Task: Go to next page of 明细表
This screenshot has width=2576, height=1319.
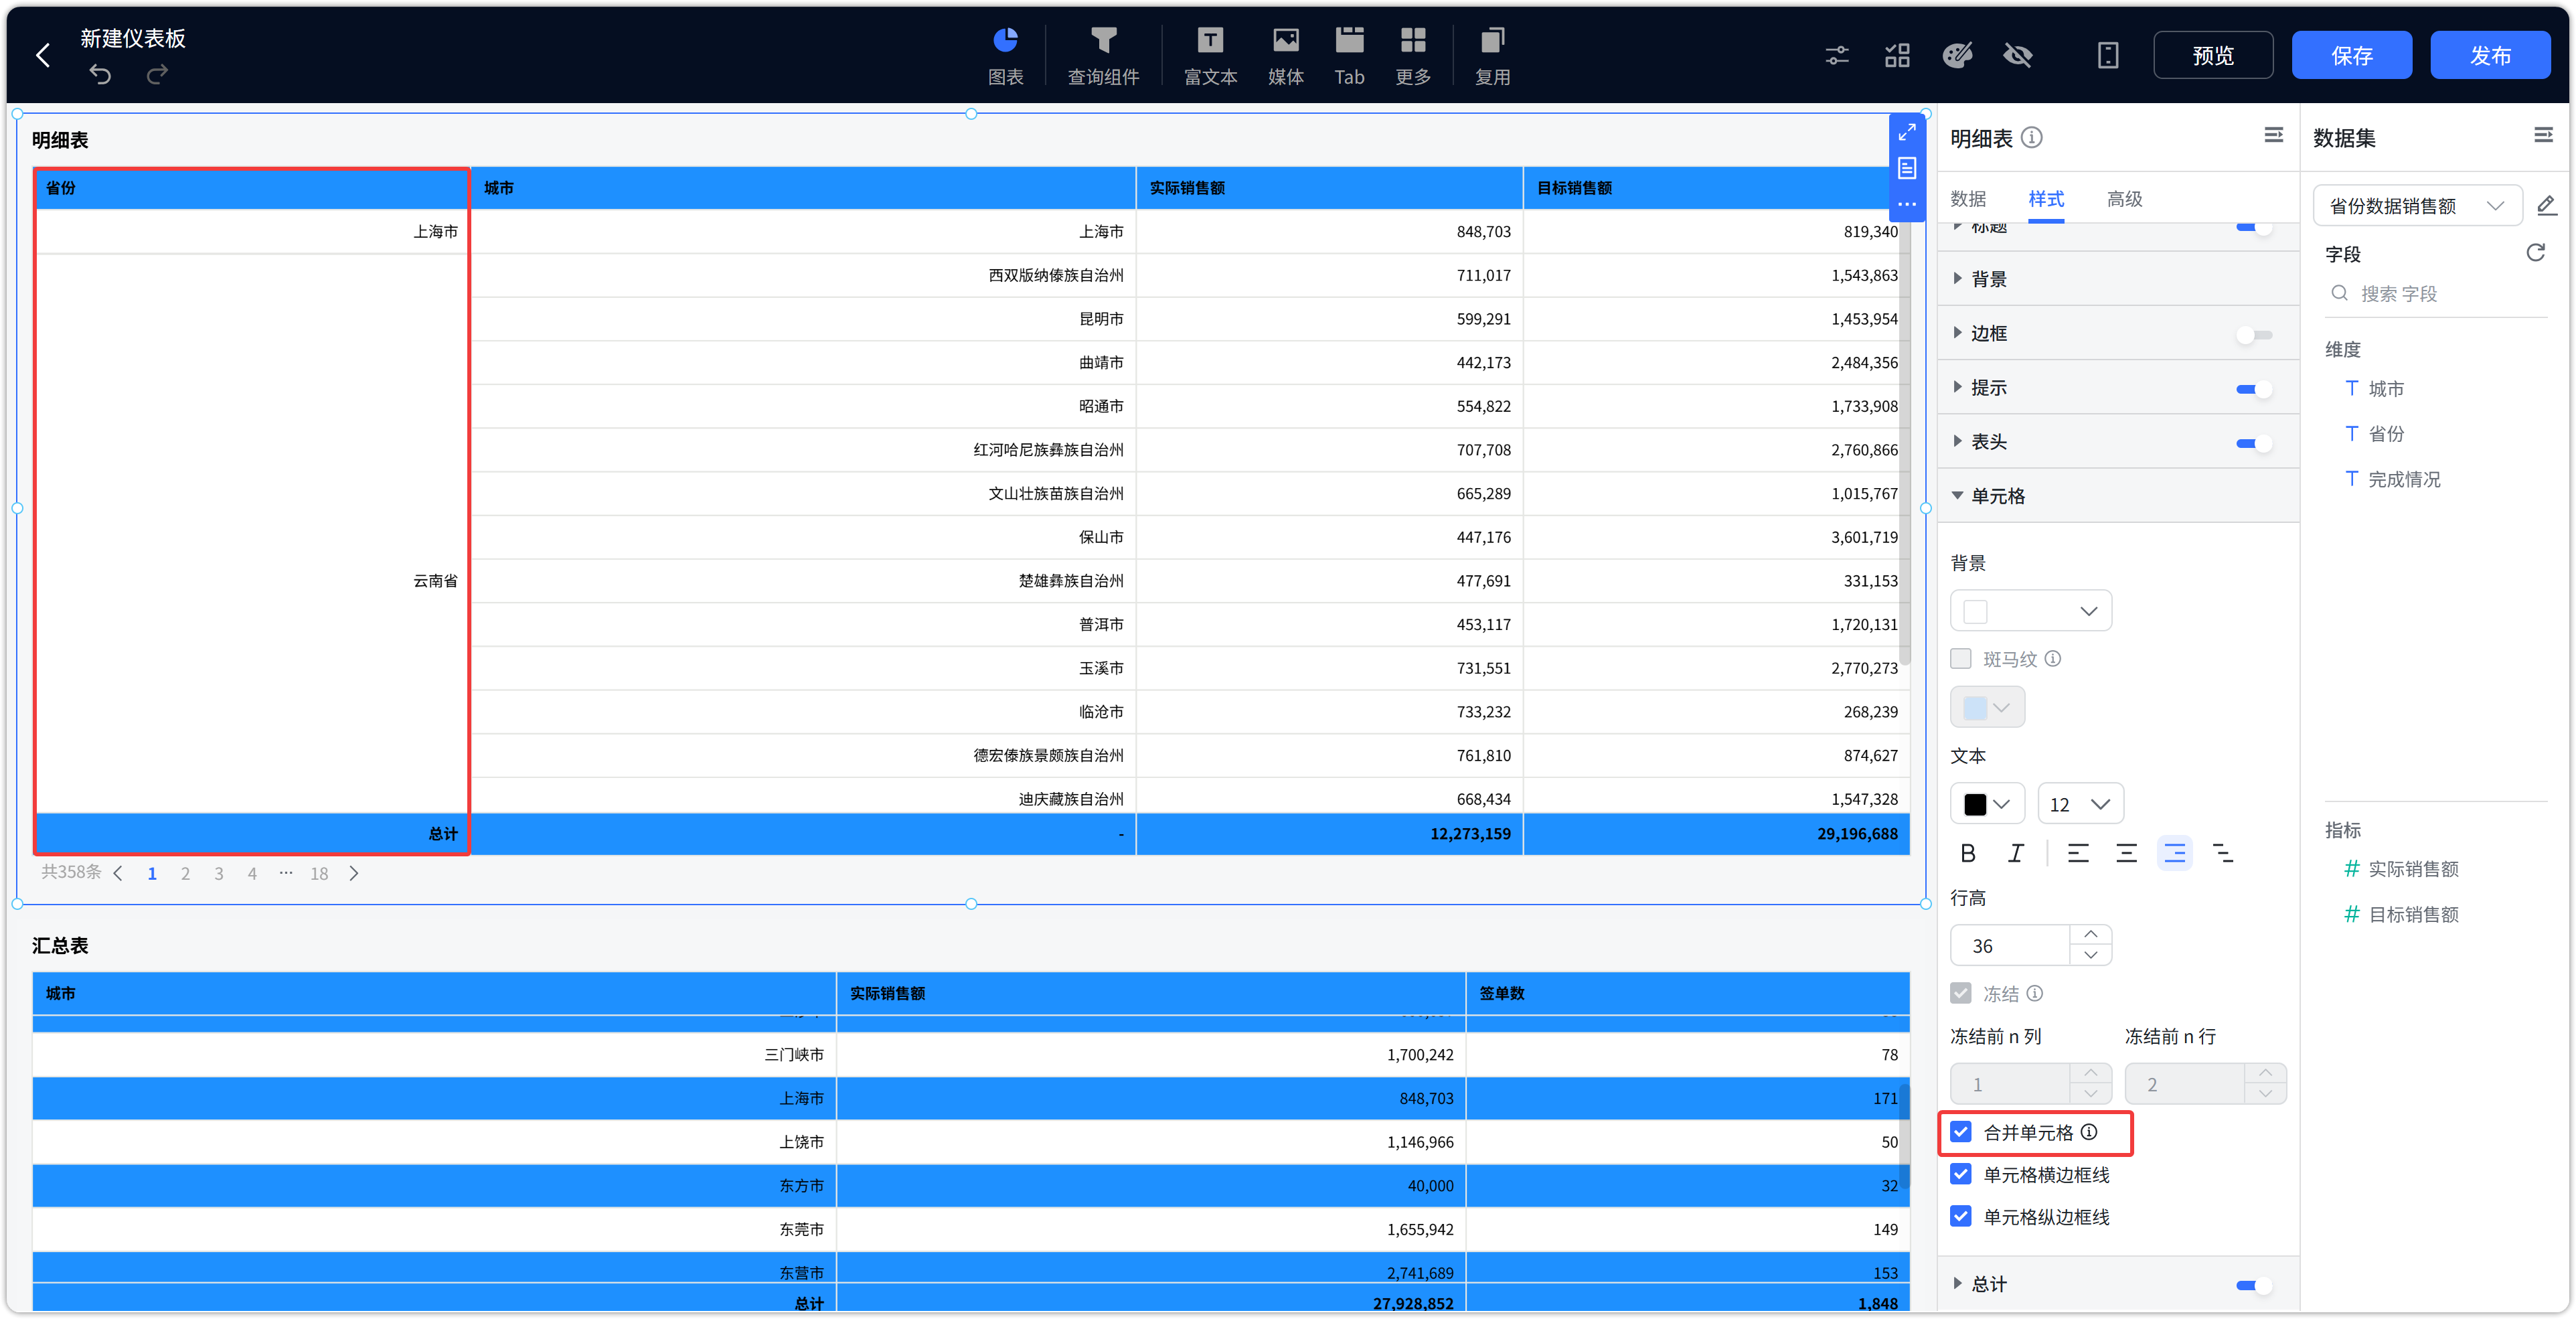Action: pyautogui.click(x=354, y=873)
